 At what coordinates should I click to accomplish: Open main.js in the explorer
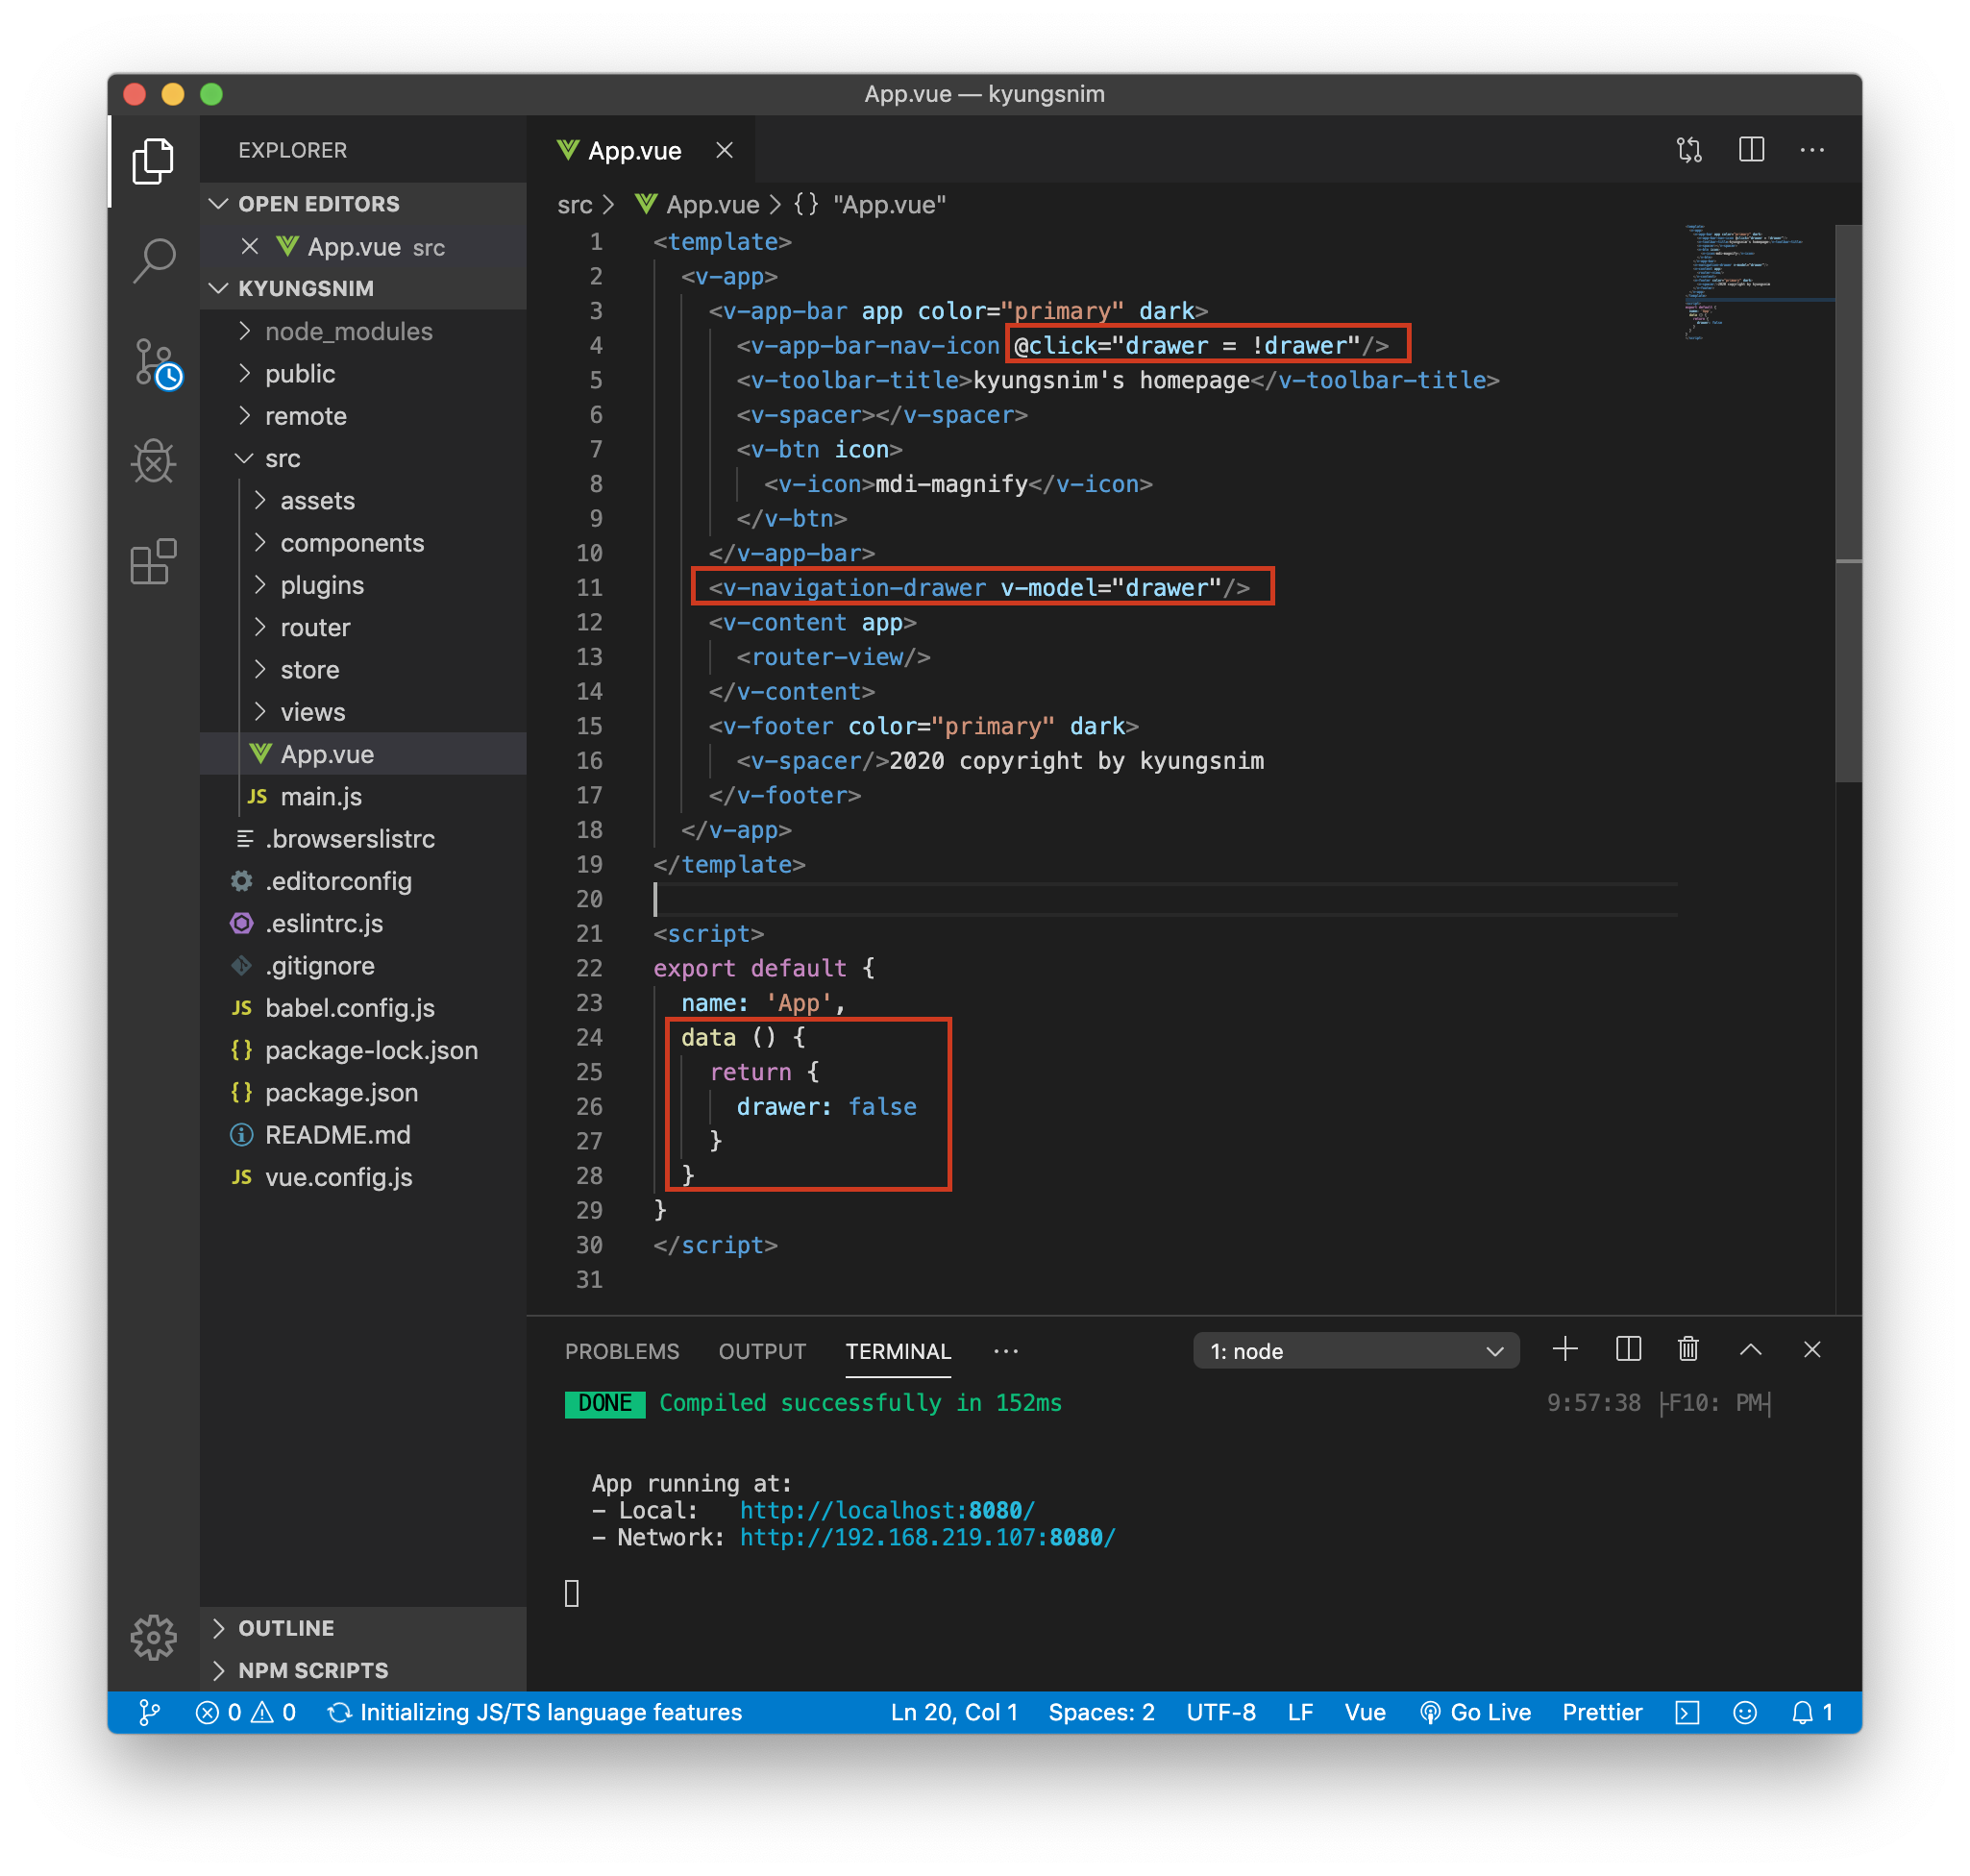point(321,796)
